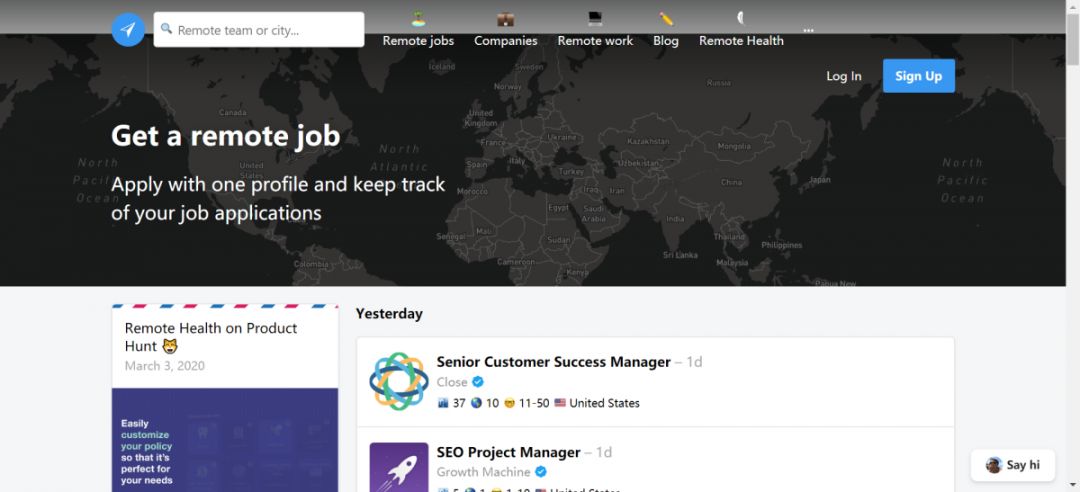
Task: Open Senior Customer Success Manager job
Action: [553, 362]
